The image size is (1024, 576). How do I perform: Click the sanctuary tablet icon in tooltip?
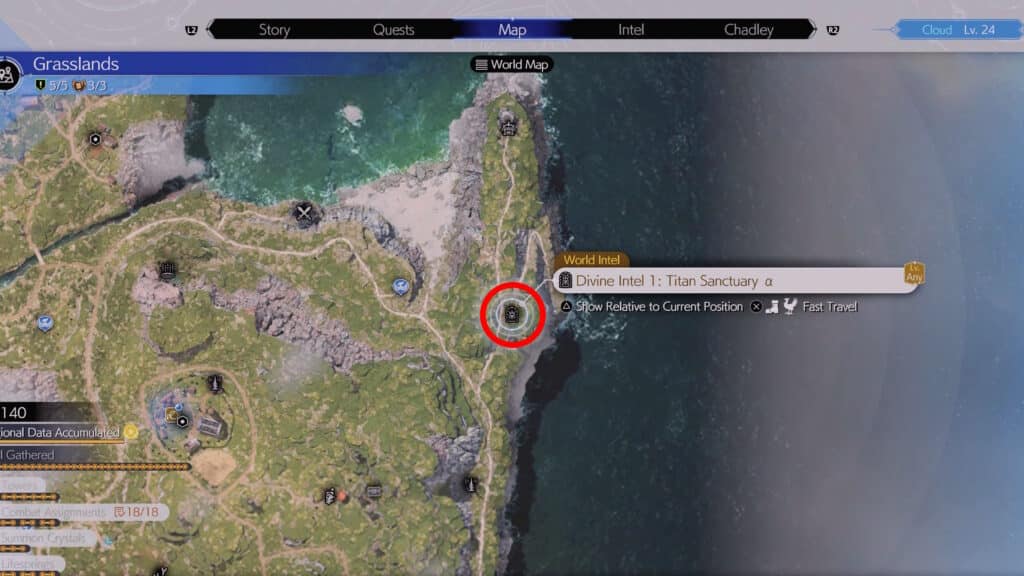pyautogui.click(x=566, y=281)
